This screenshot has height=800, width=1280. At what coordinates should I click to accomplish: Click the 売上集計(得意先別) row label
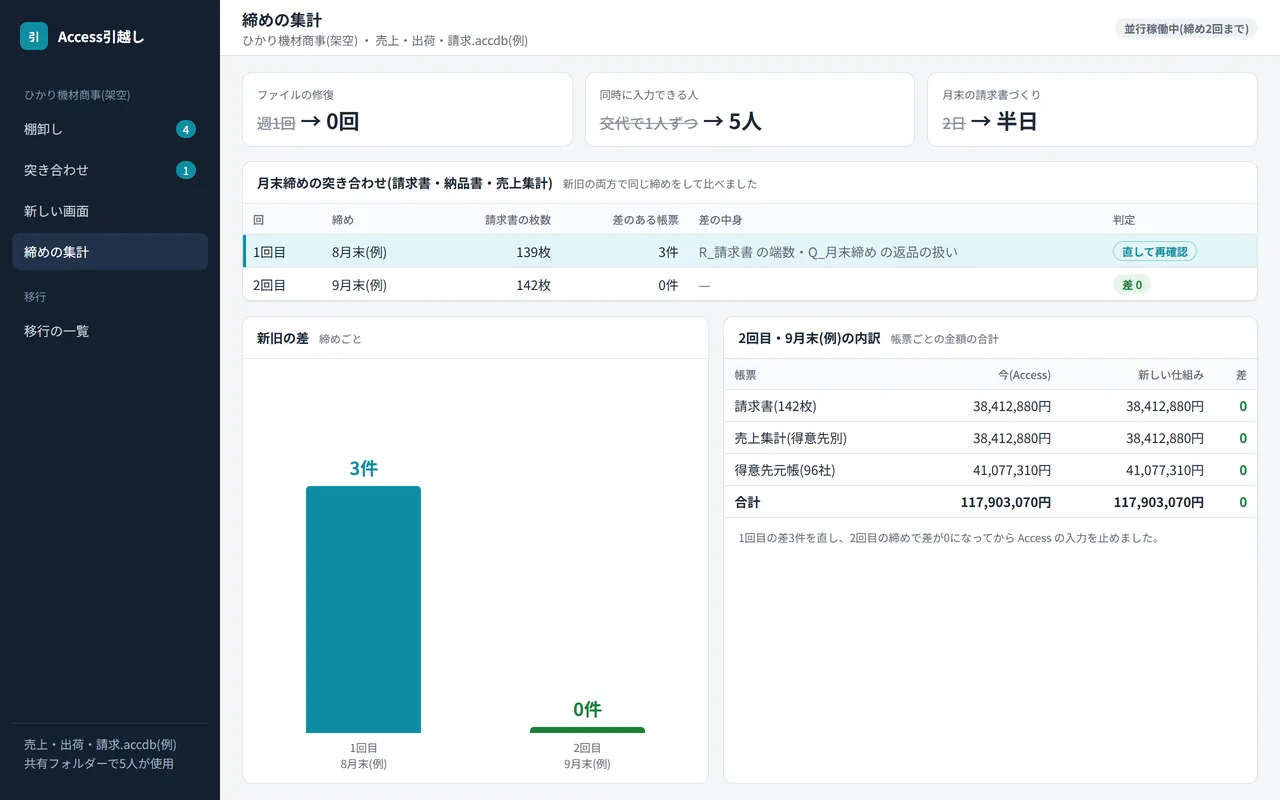coord(791,438)
